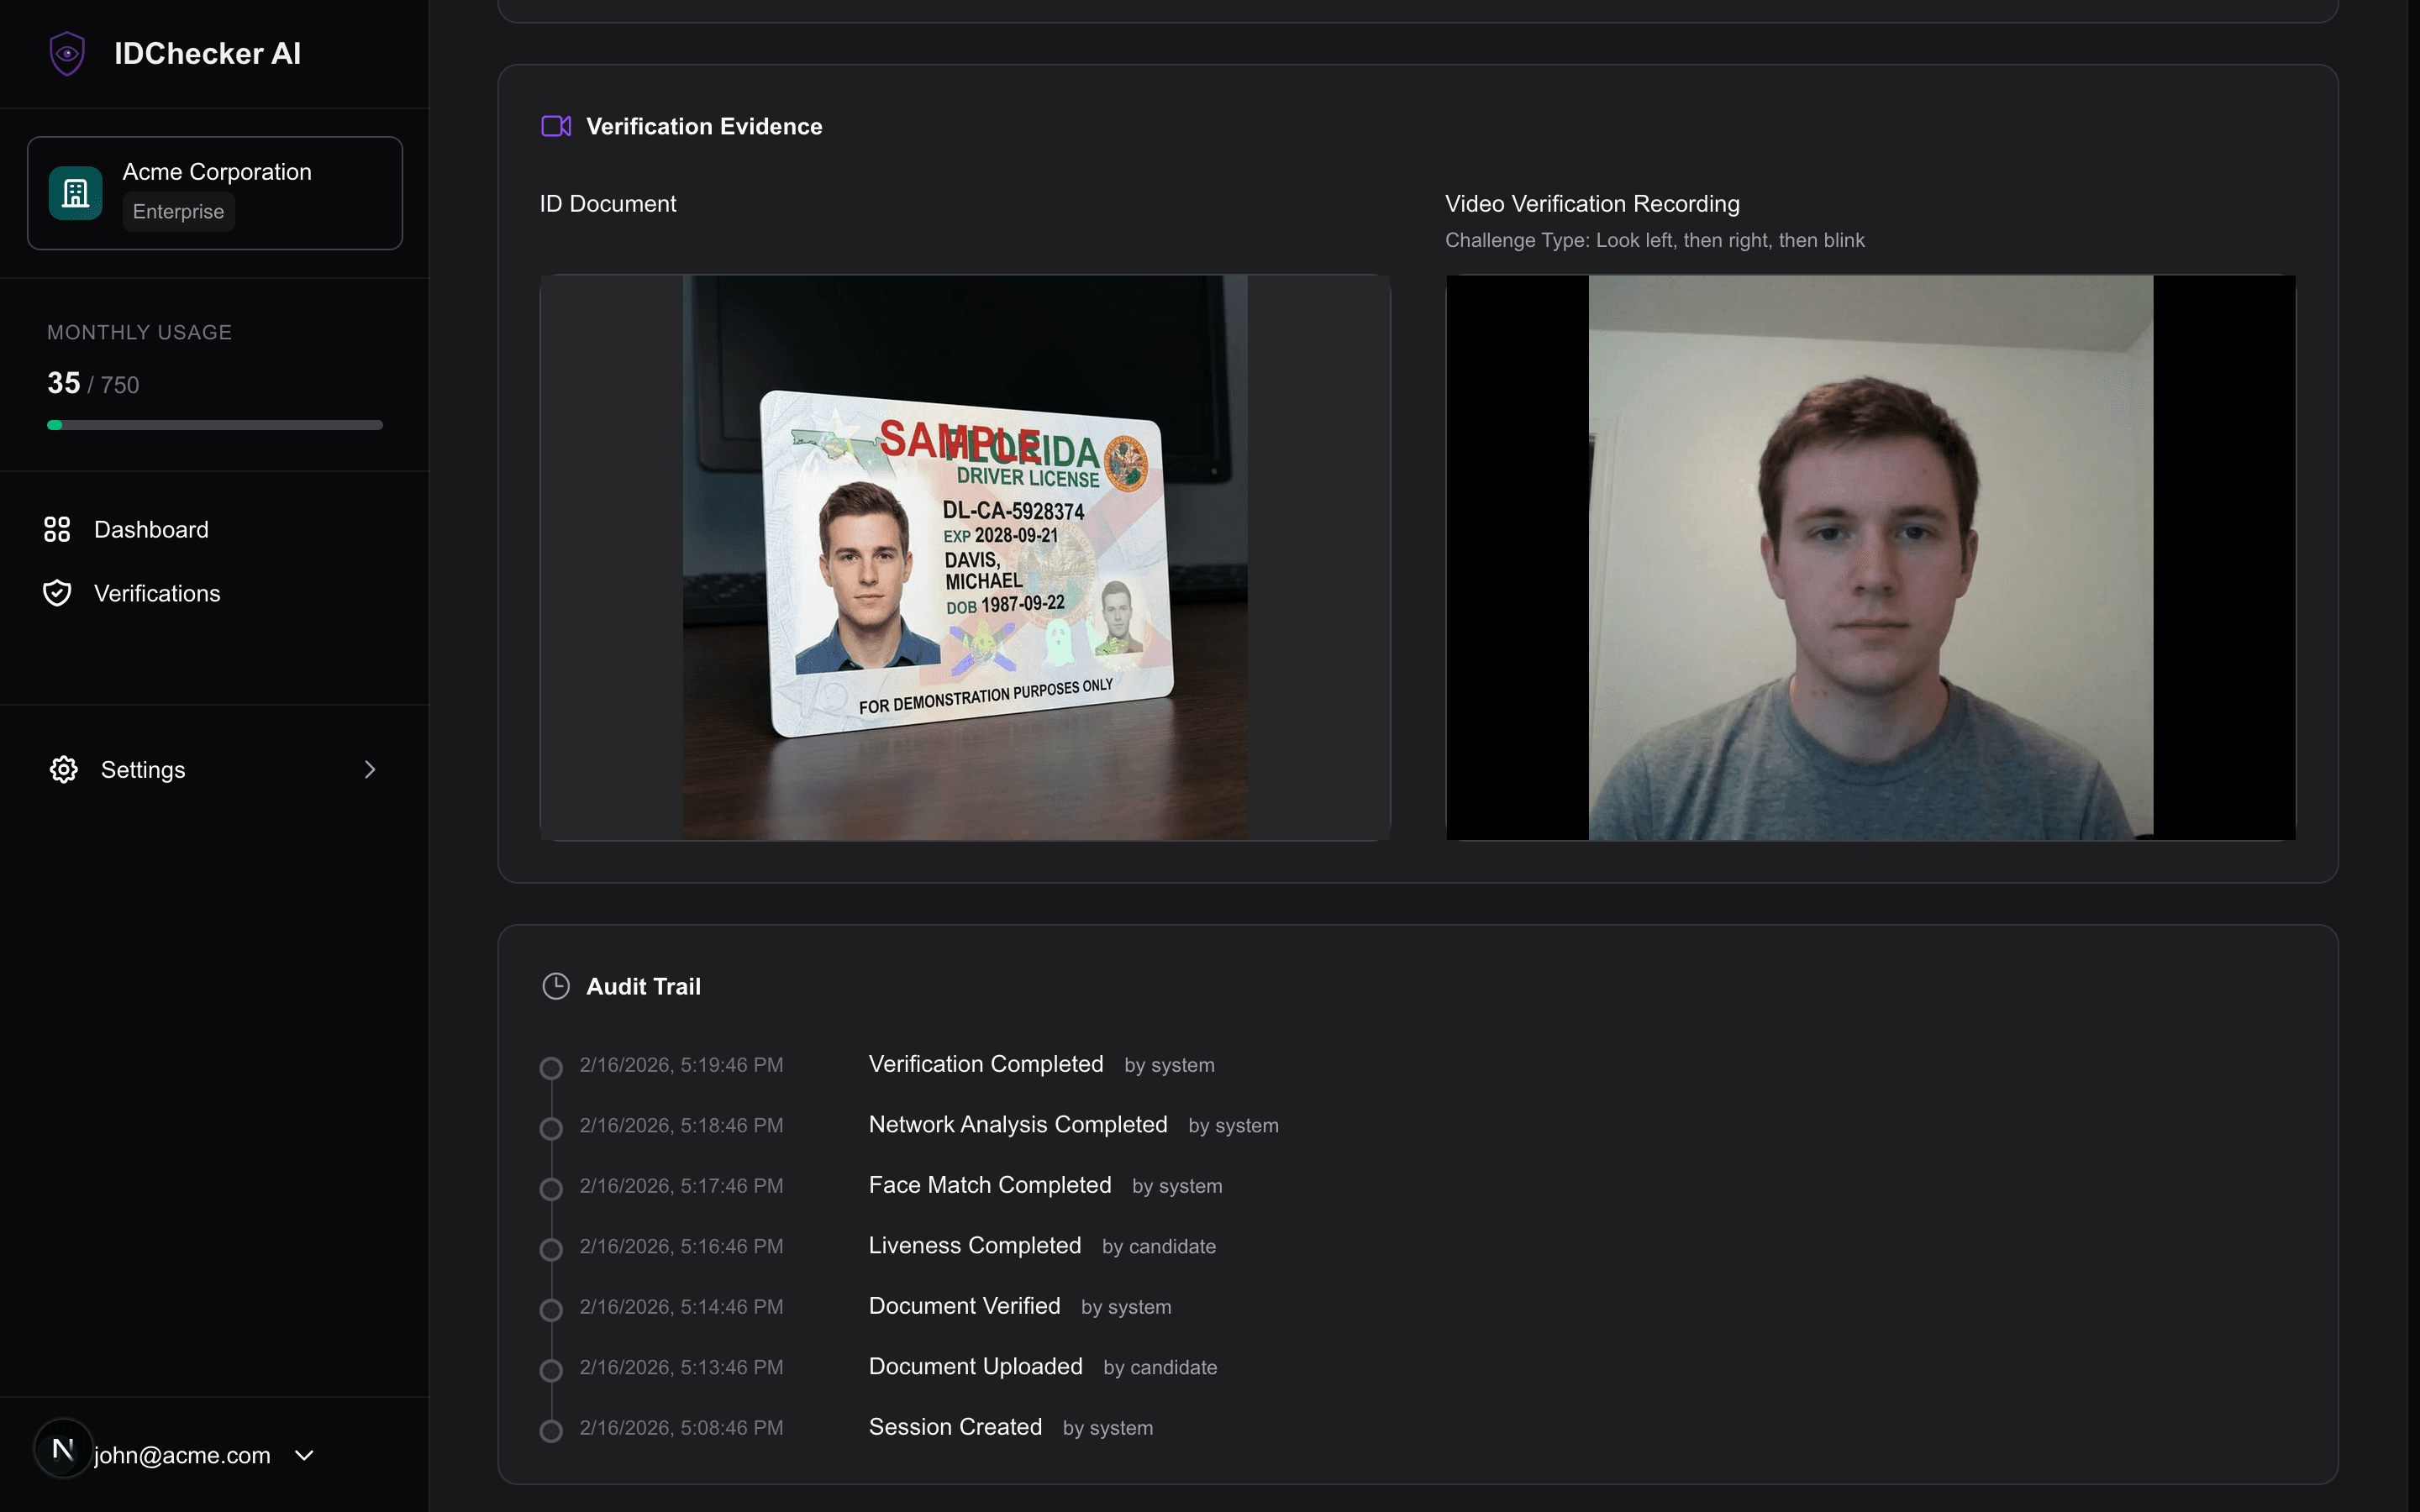Screen dimensions: 2420x1512
Task: Click the timeline marker beside Session Created
Action: [x=553, y=1430]
